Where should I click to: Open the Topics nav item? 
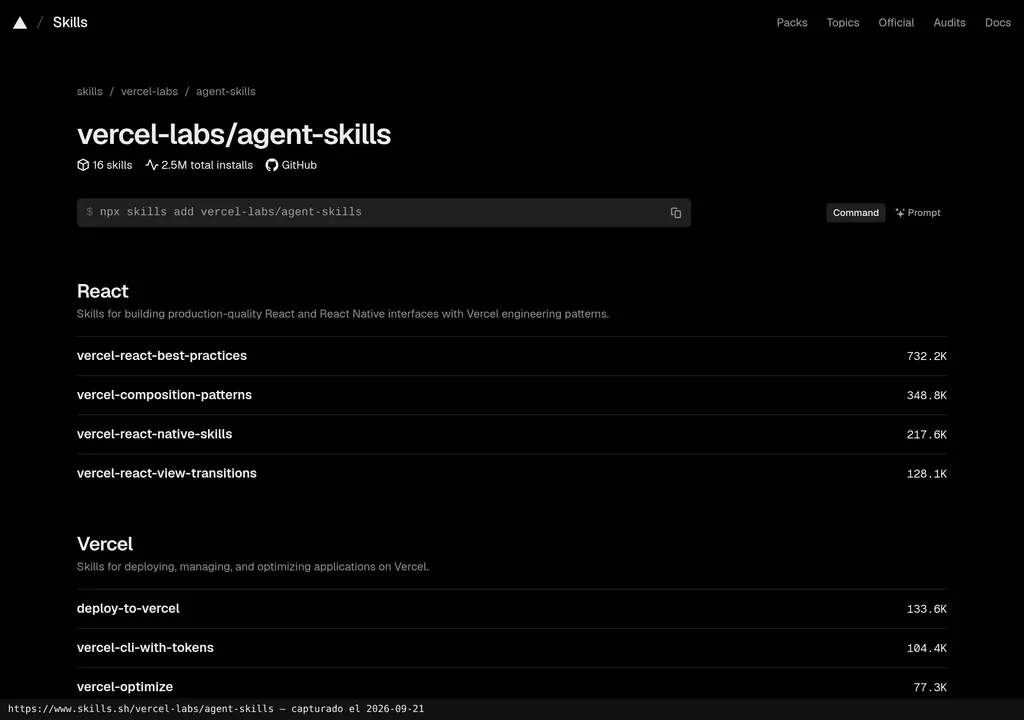click(842, 22)
